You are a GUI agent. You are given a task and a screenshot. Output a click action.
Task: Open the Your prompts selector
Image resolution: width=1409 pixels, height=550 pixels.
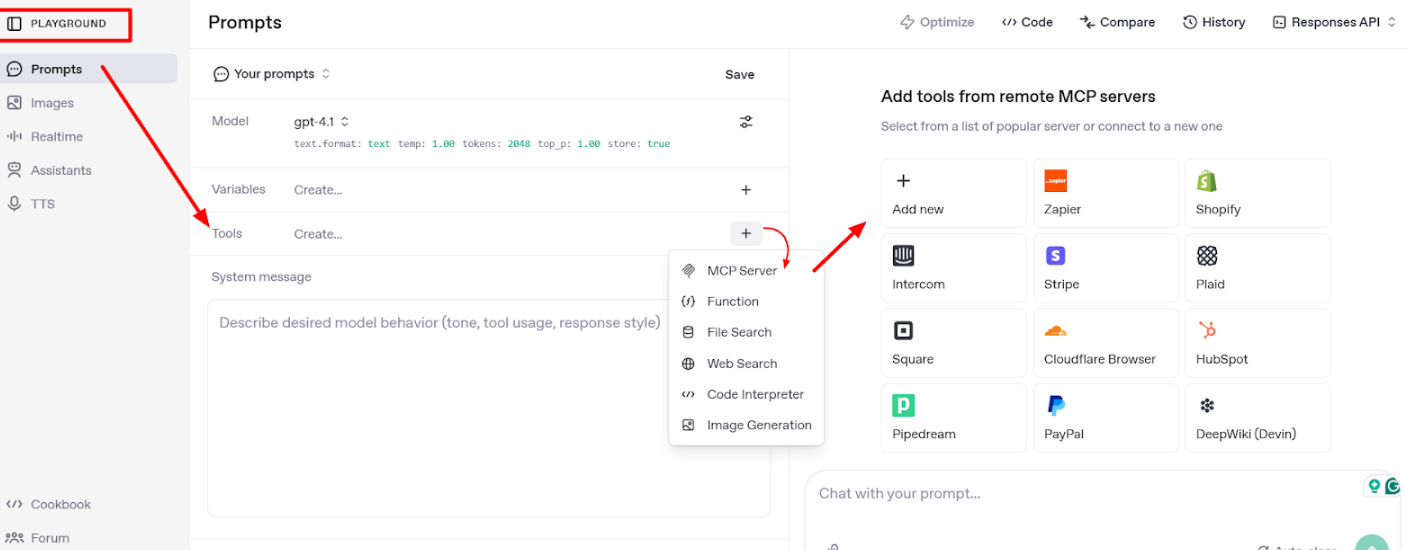272,74
